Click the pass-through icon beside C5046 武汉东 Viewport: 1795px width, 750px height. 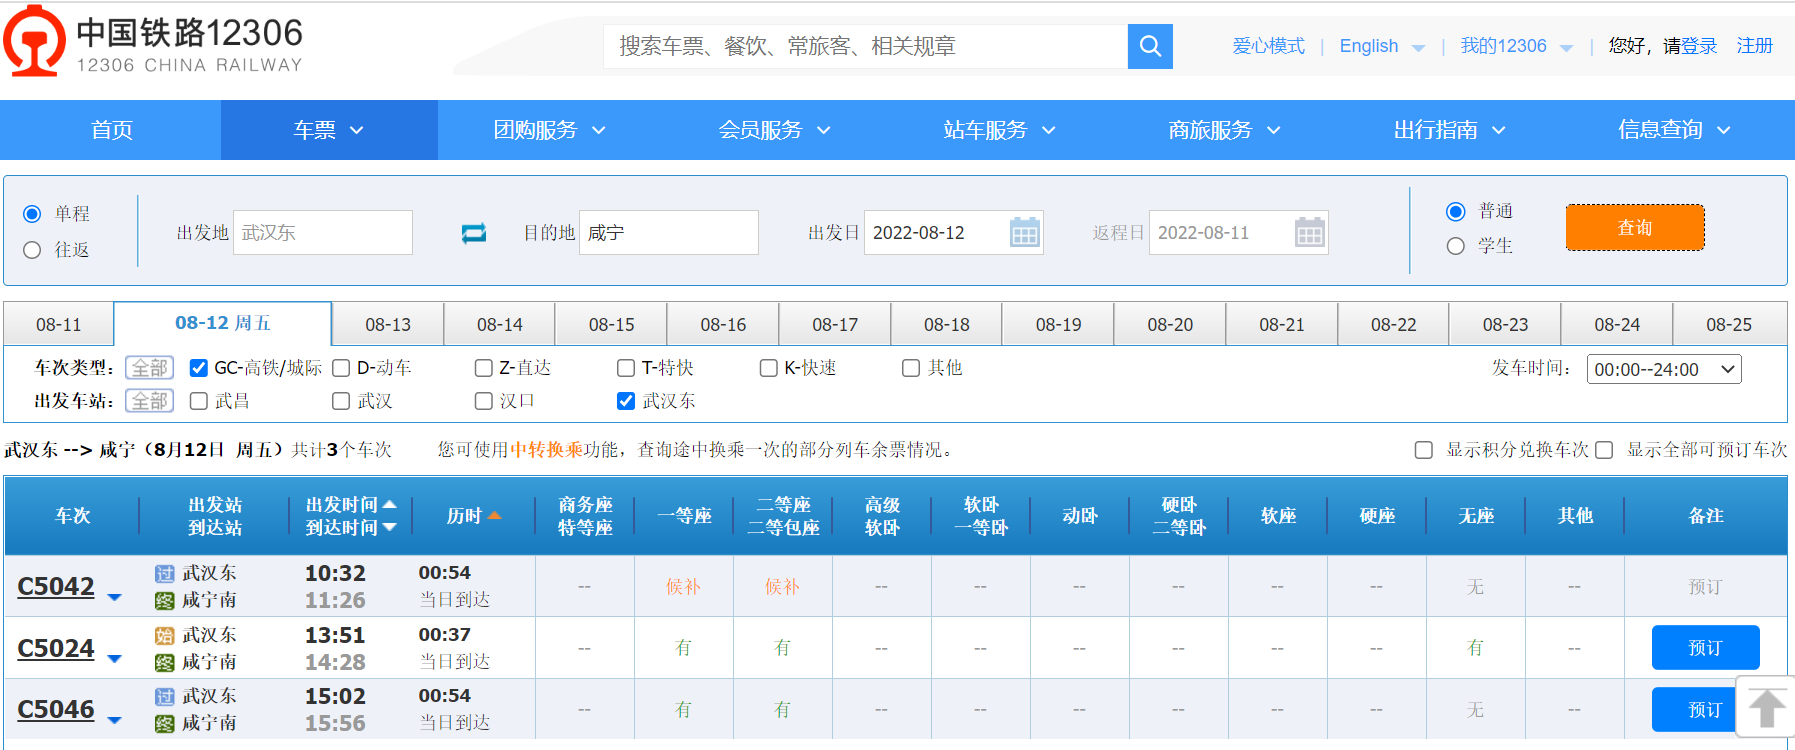(165, 697)
